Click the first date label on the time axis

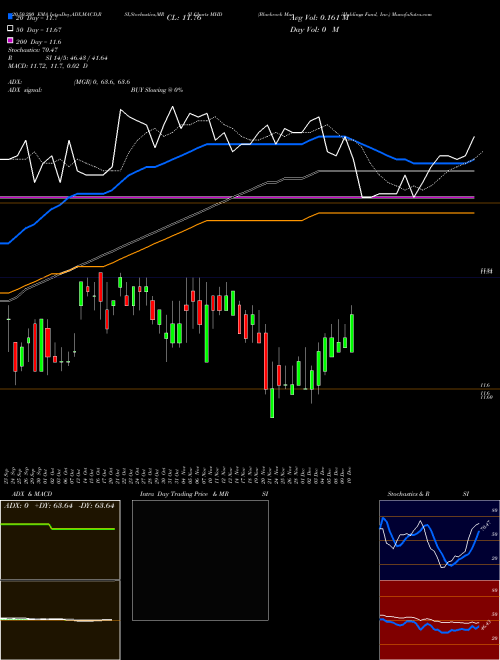coord(7,474)
